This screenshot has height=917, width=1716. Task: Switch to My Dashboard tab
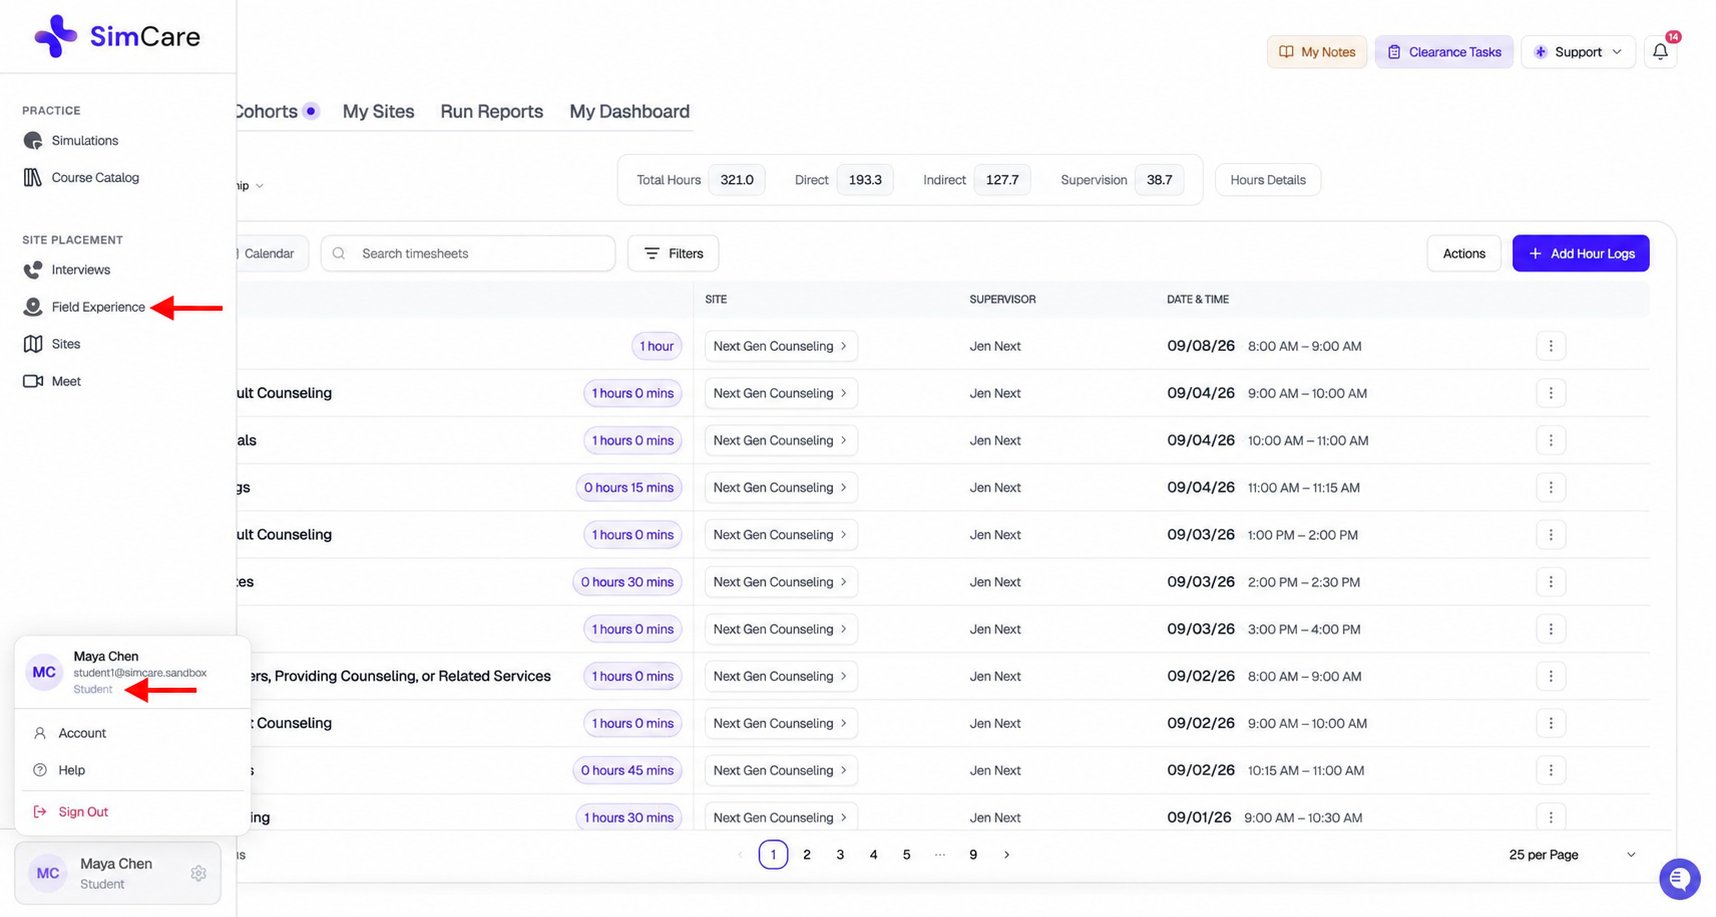click(630, 112)
